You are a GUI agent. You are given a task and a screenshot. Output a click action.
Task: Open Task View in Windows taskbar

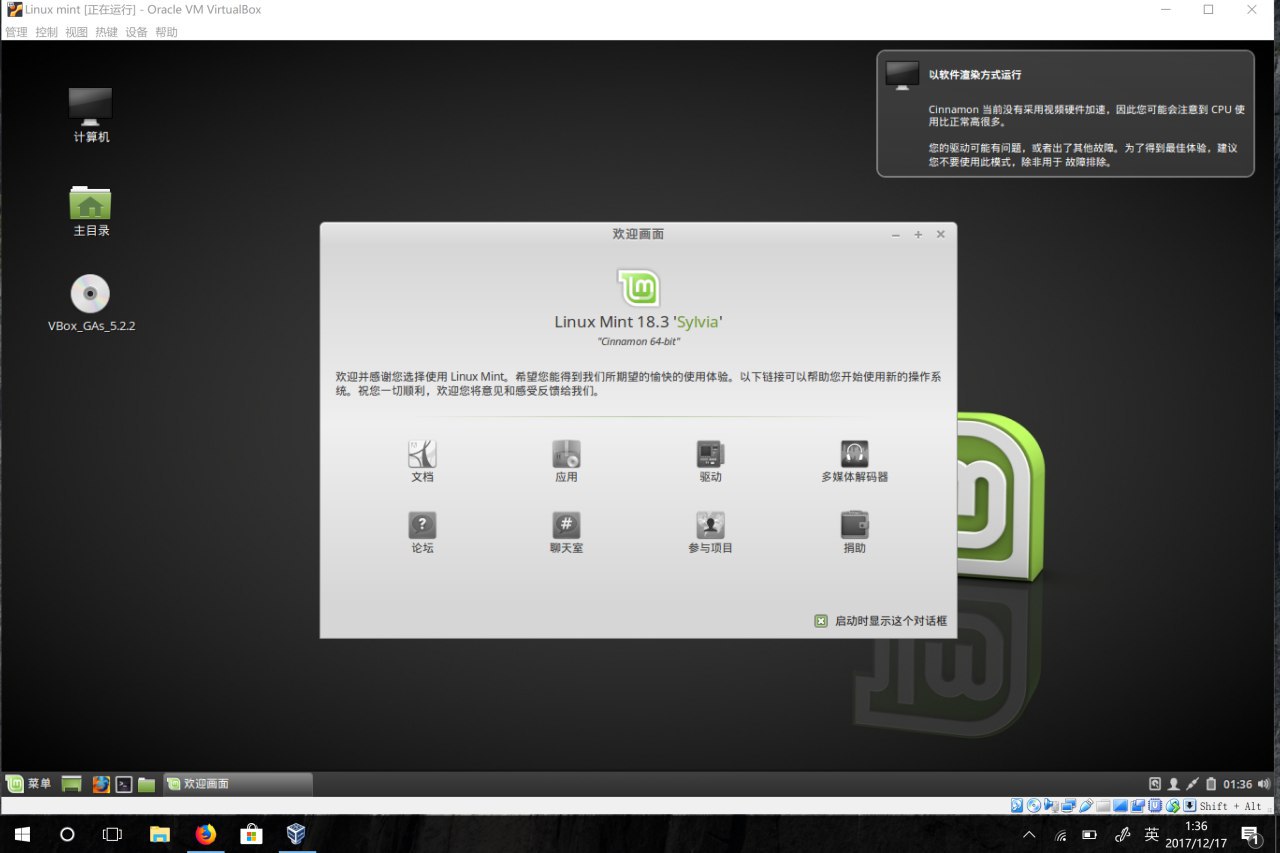tap(113, 834)
